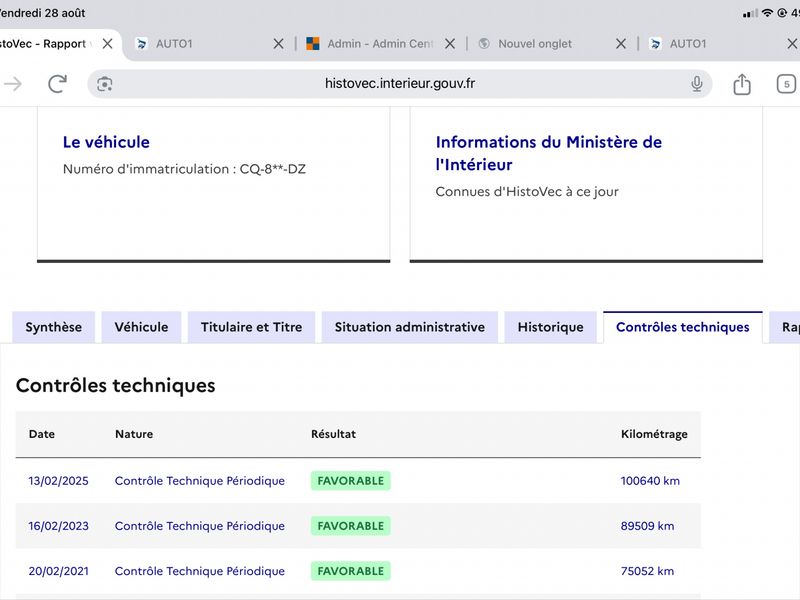
Task: Close the Admin - Admin Center tab
Action: coord(449,44)
